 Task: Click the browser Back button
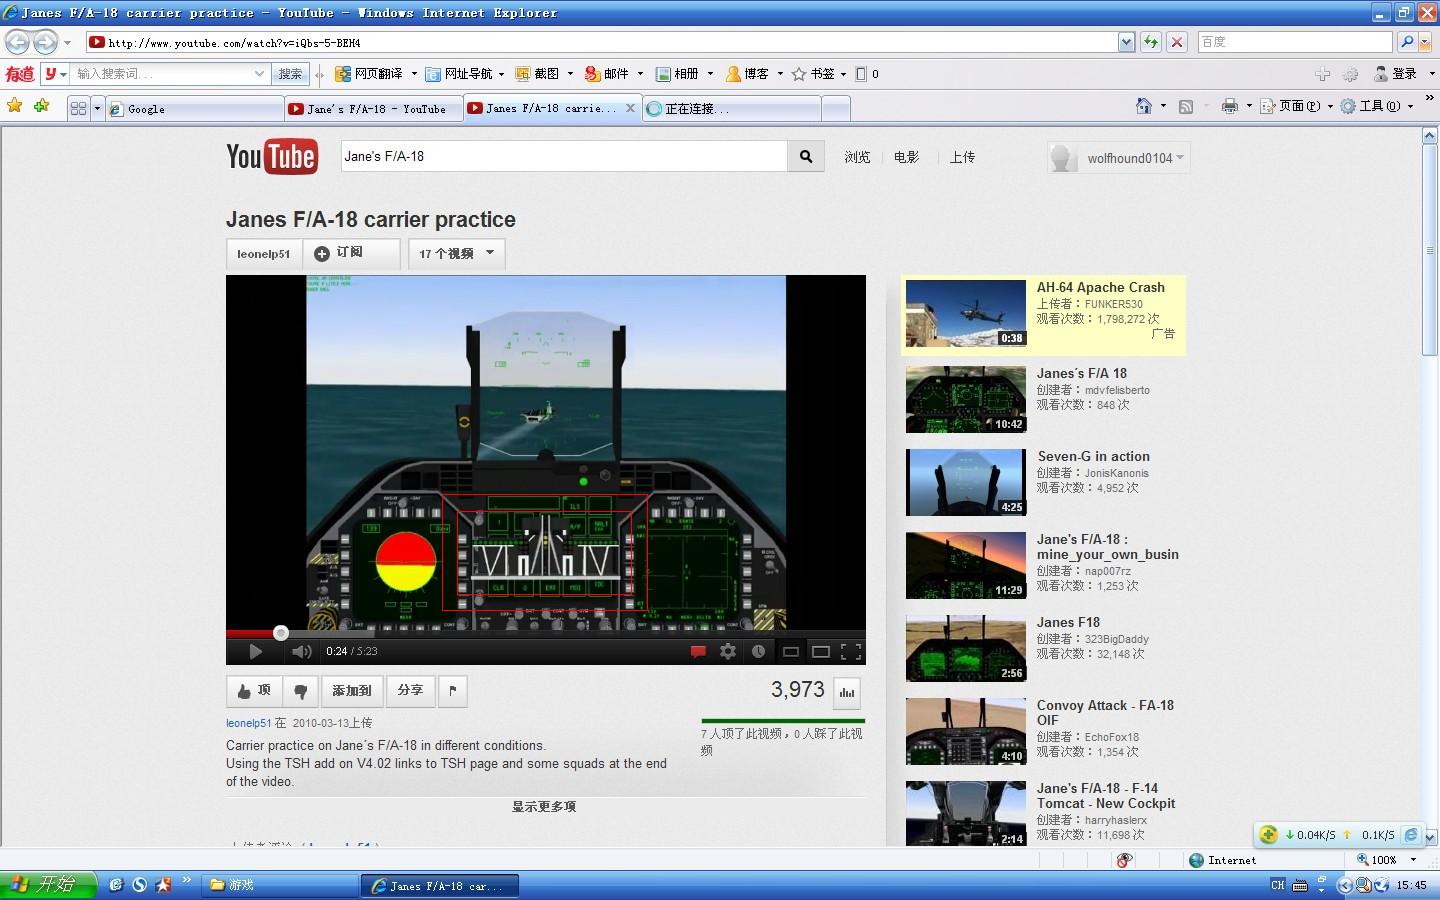pyautogui.click(x=17, y=42)
